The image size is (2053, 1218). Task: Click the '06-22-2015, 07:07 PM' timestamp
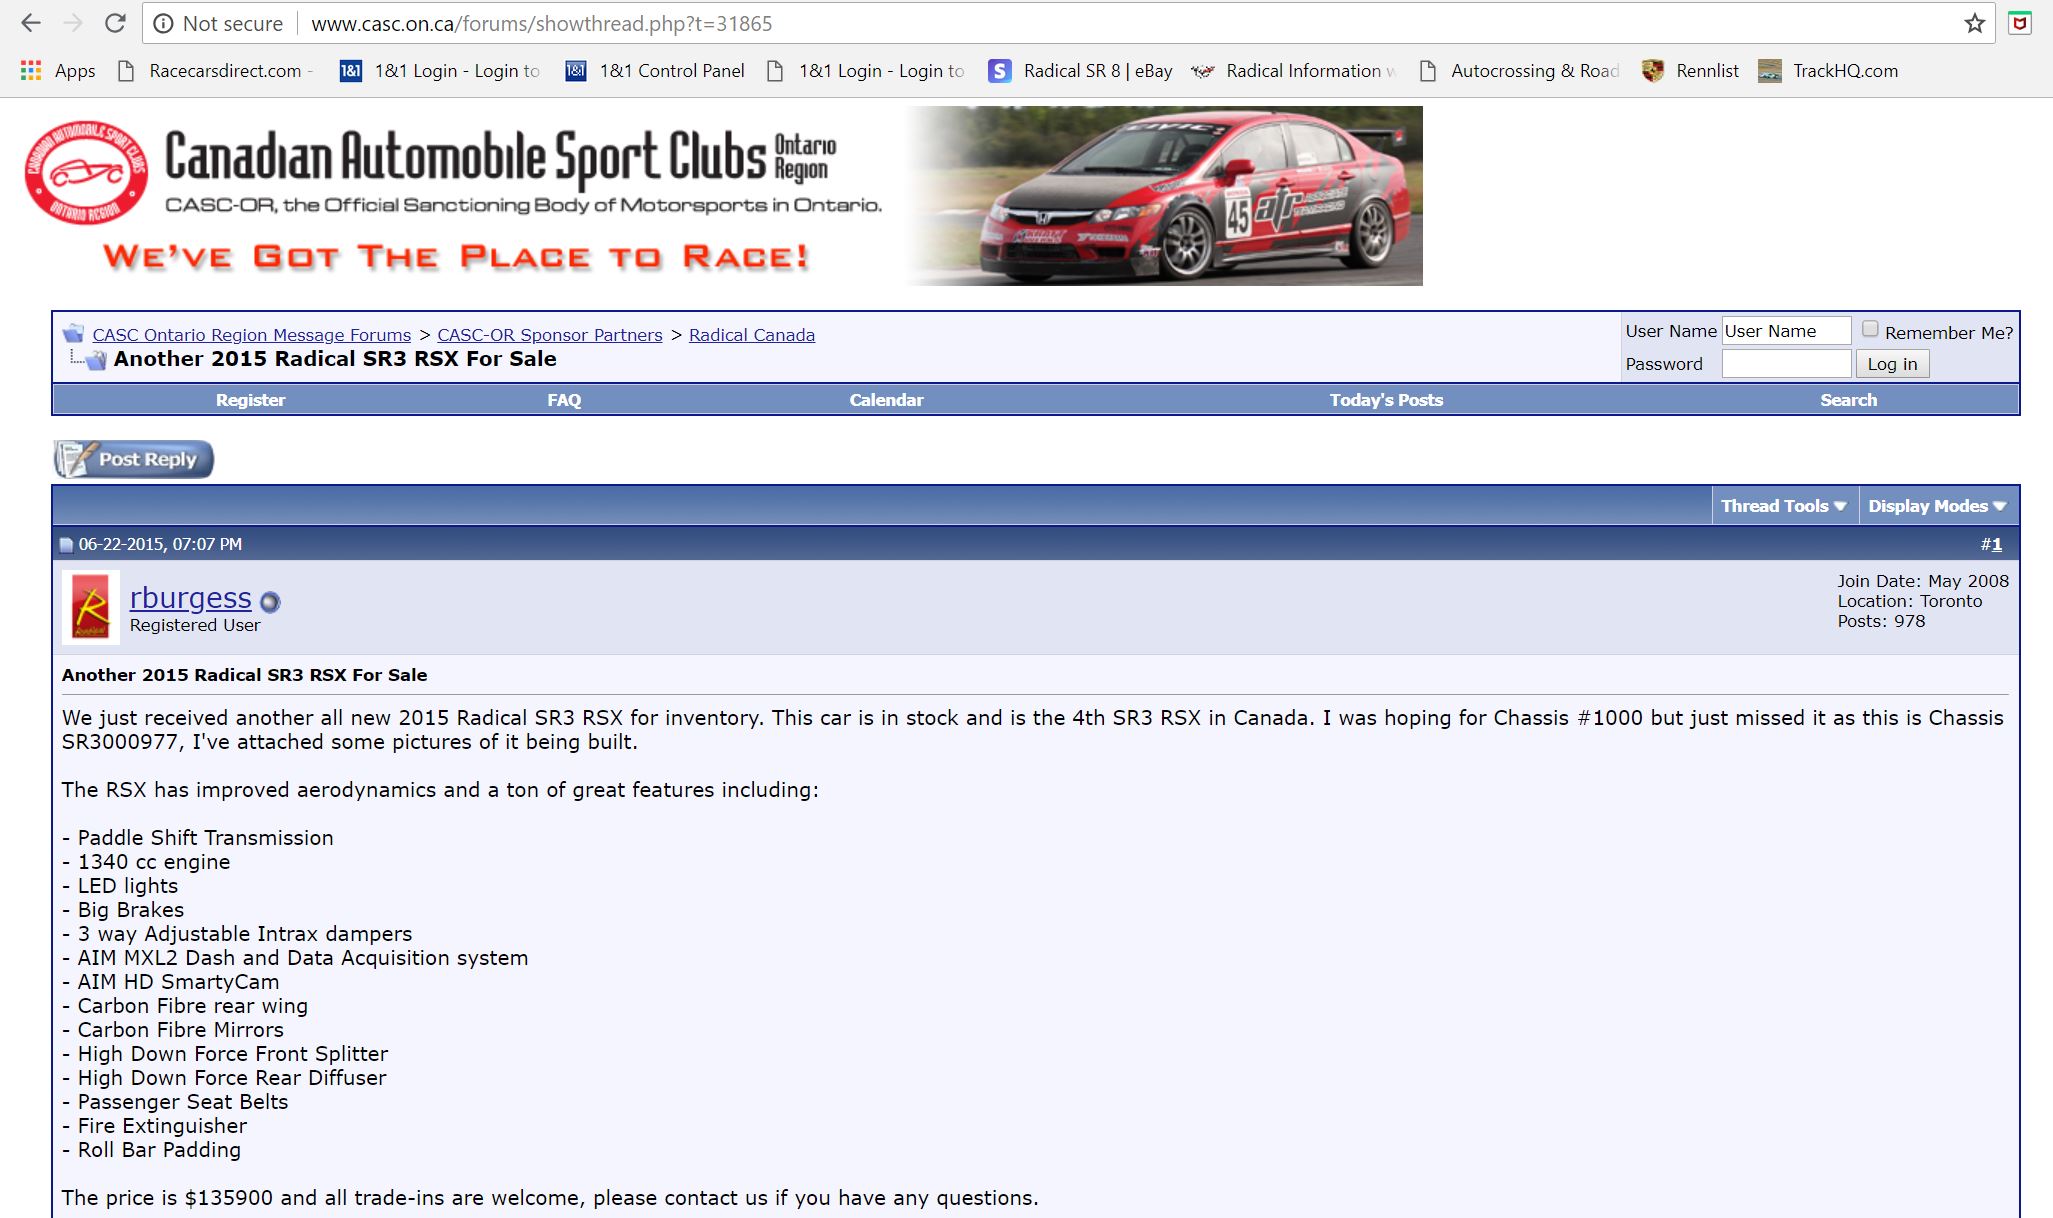tap(160, 544)
